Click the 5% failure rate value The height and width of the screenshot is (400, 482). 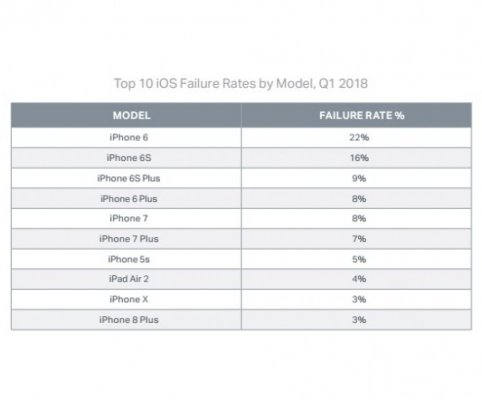pos(359,259)
